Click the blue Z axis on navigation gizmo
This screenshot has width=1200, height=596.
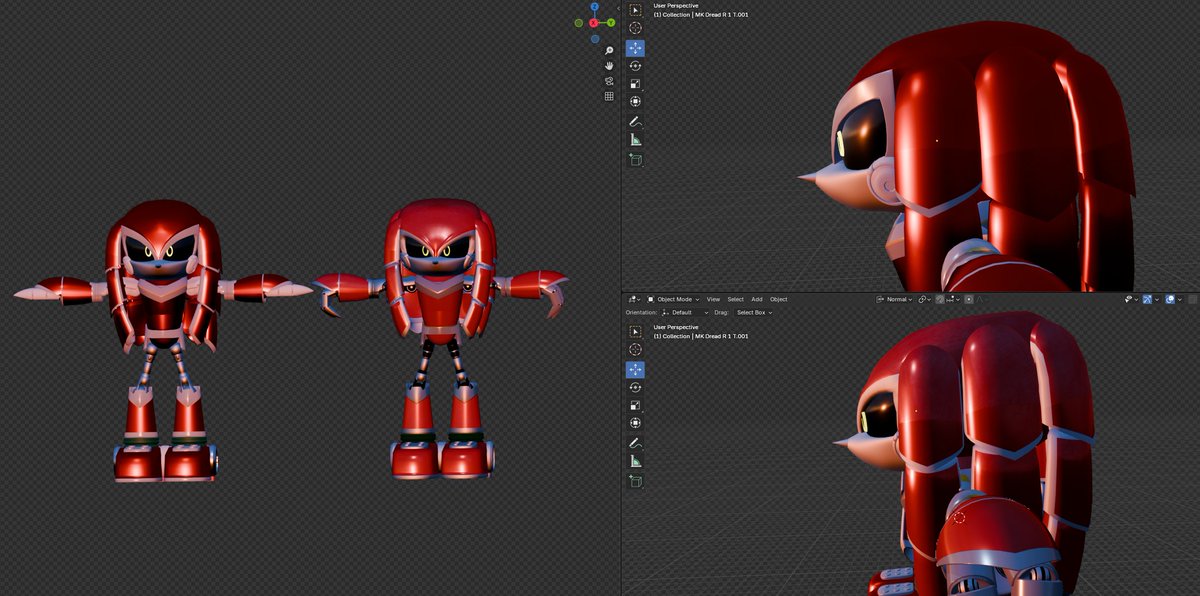pos(595,7)
